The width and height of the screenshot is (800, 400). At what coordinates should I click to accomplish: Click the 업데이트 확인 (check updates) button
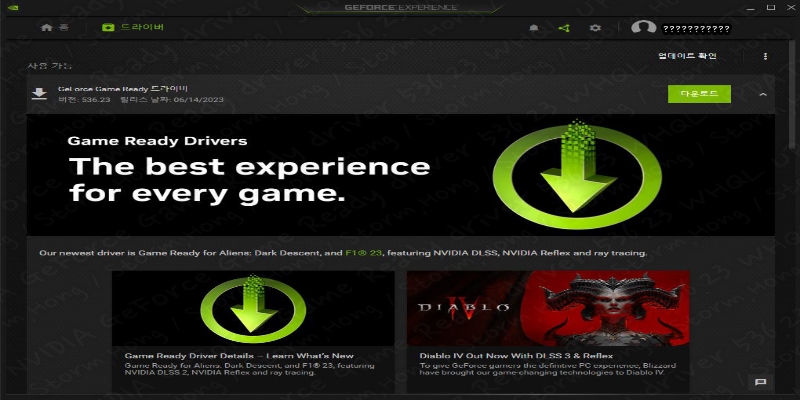point(687,56)
